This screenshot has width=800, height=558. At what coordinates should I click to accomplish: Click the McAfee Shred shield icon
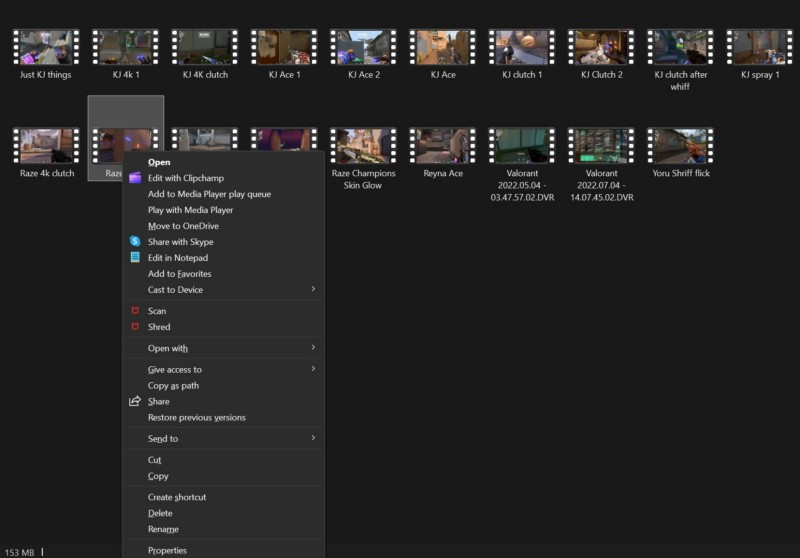pos(135,327)
